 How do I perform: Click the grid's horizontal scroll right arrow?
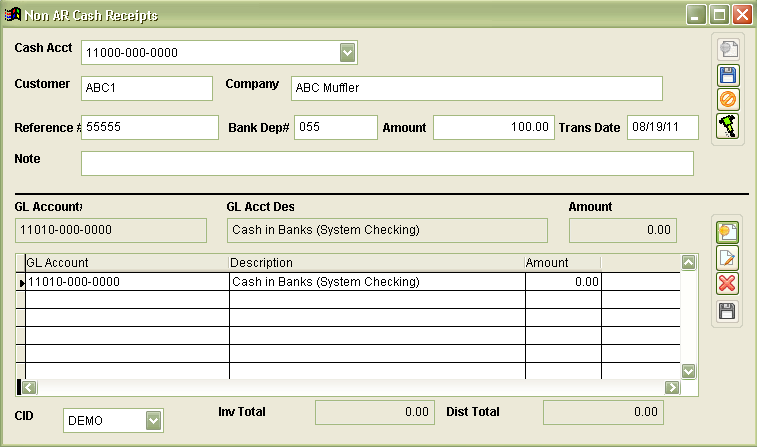pos(672,387)
